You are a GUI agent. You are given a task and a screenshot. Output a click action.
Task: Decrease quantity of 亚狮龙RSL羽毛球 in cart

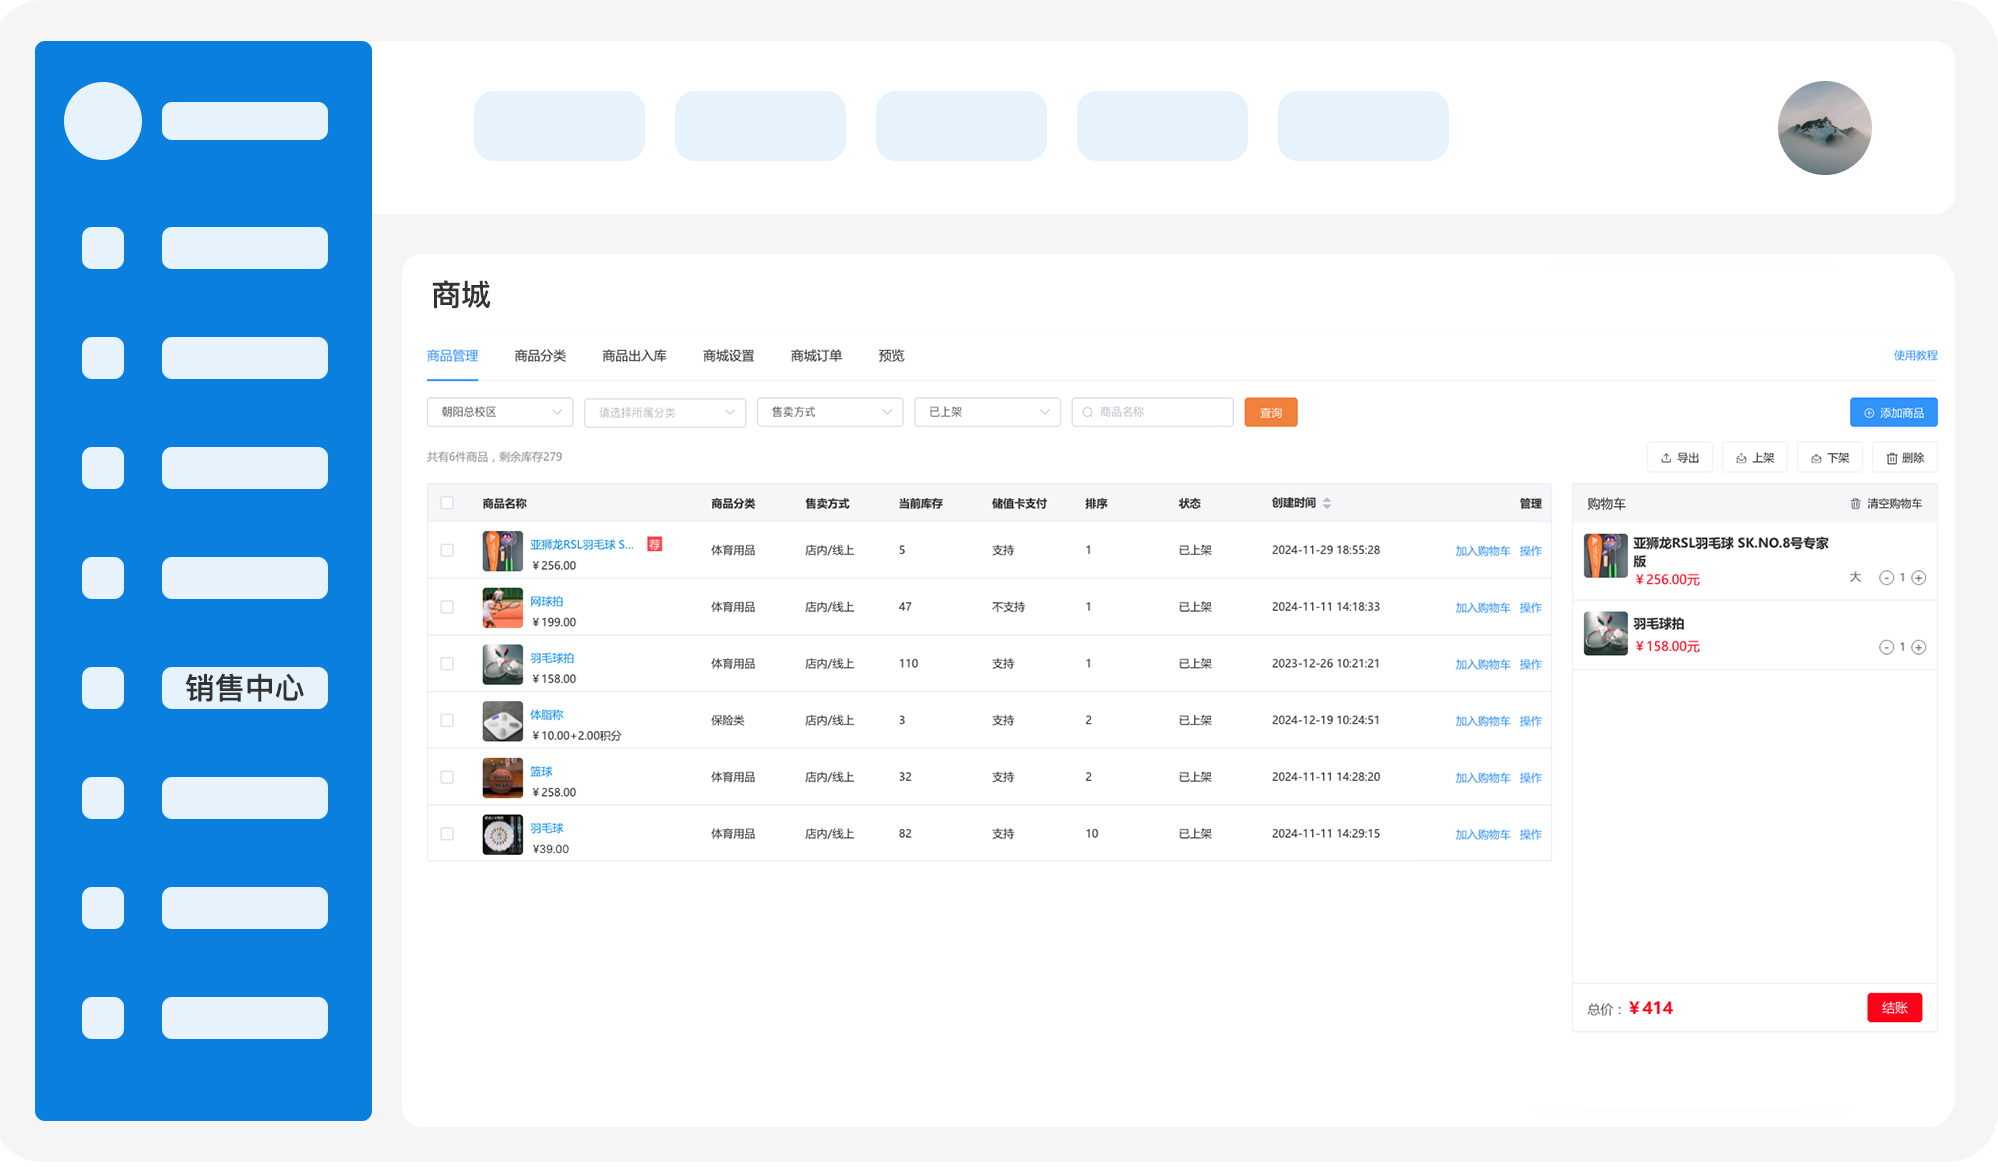click(1886, 578)
